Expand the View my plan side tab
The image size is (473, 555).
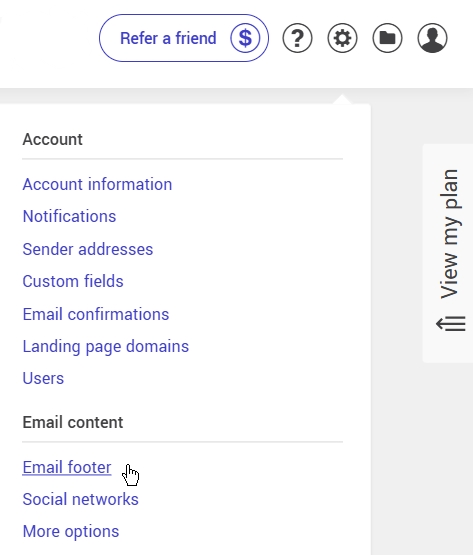point(448,253)
